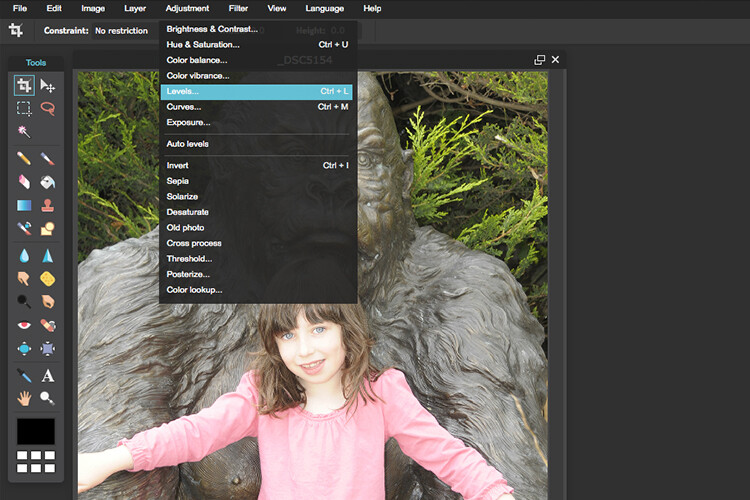The height and width of the screenshot is (500, 750).
Task: Open the Layer menu
Action: pos(135,8)
